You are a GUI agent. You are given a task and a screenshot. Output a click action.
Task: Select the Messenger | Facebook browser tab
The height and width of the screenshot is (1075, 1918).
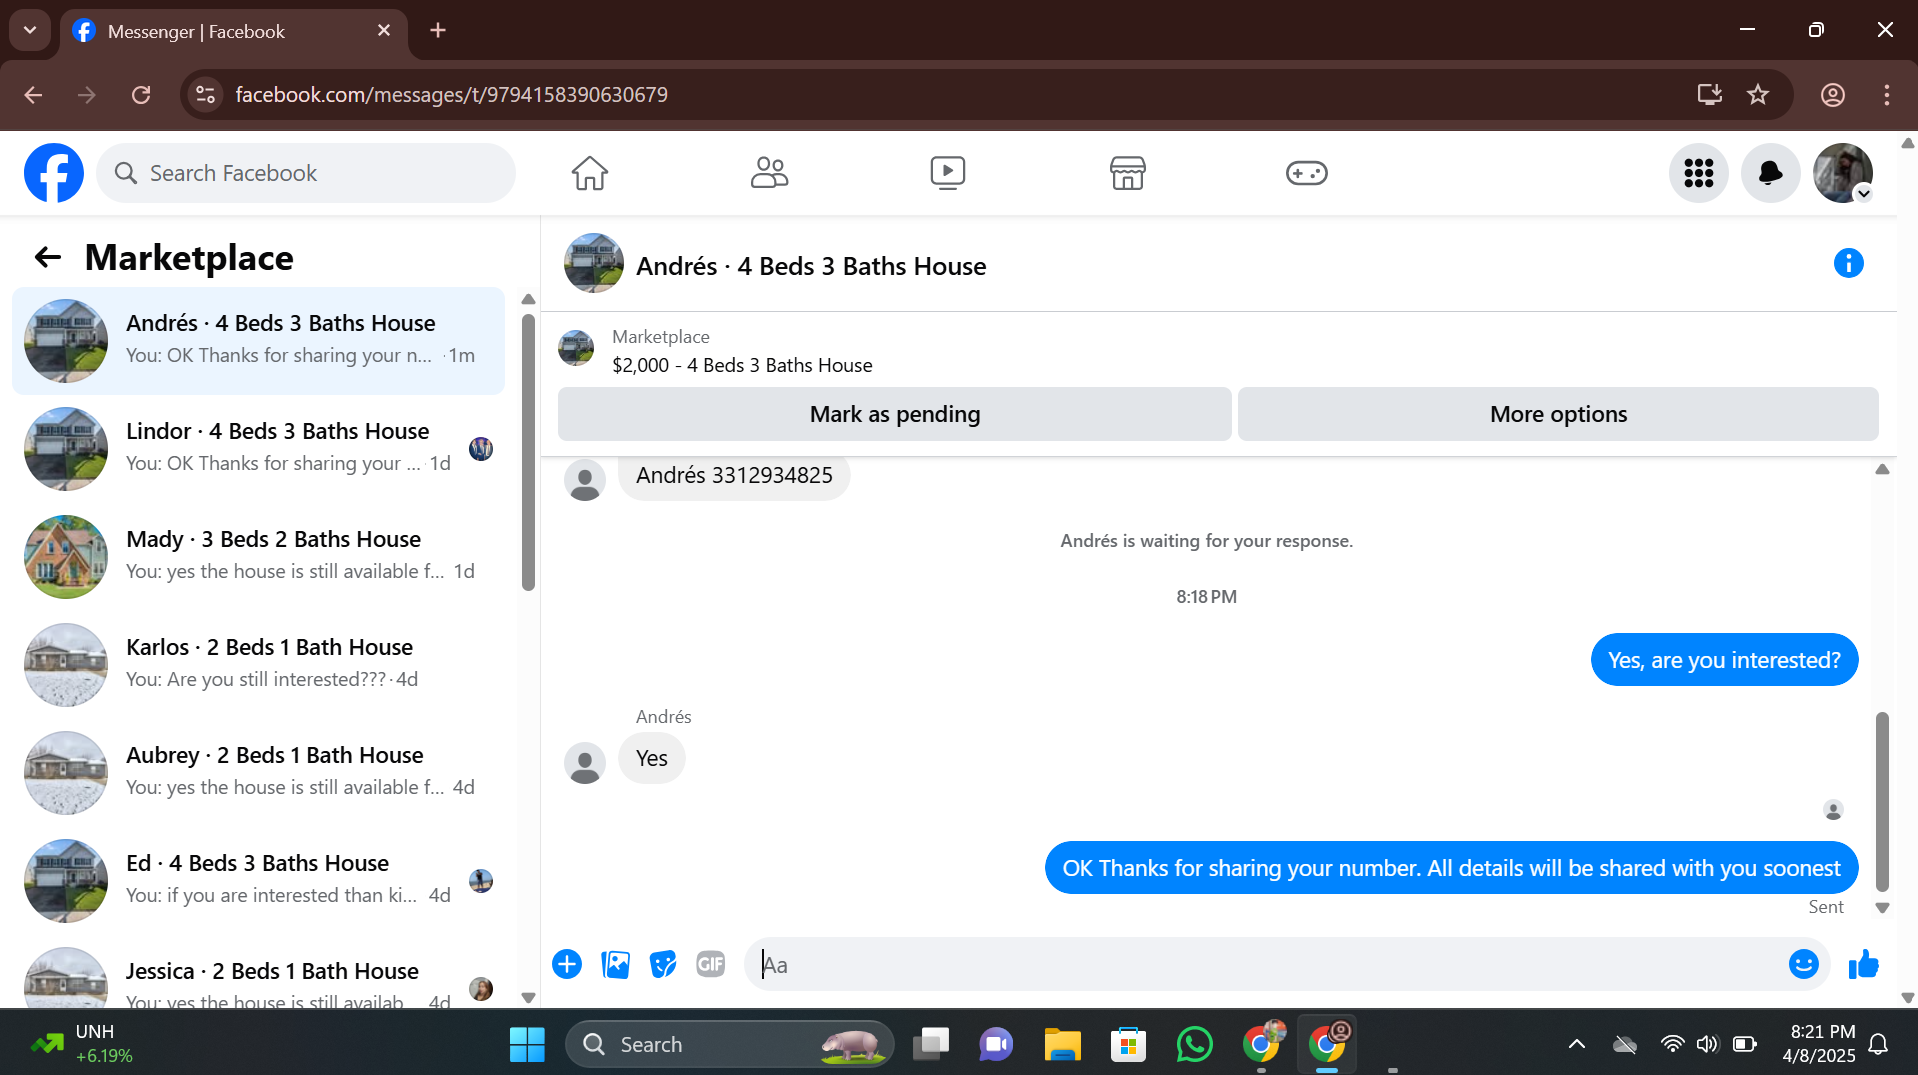232,31
